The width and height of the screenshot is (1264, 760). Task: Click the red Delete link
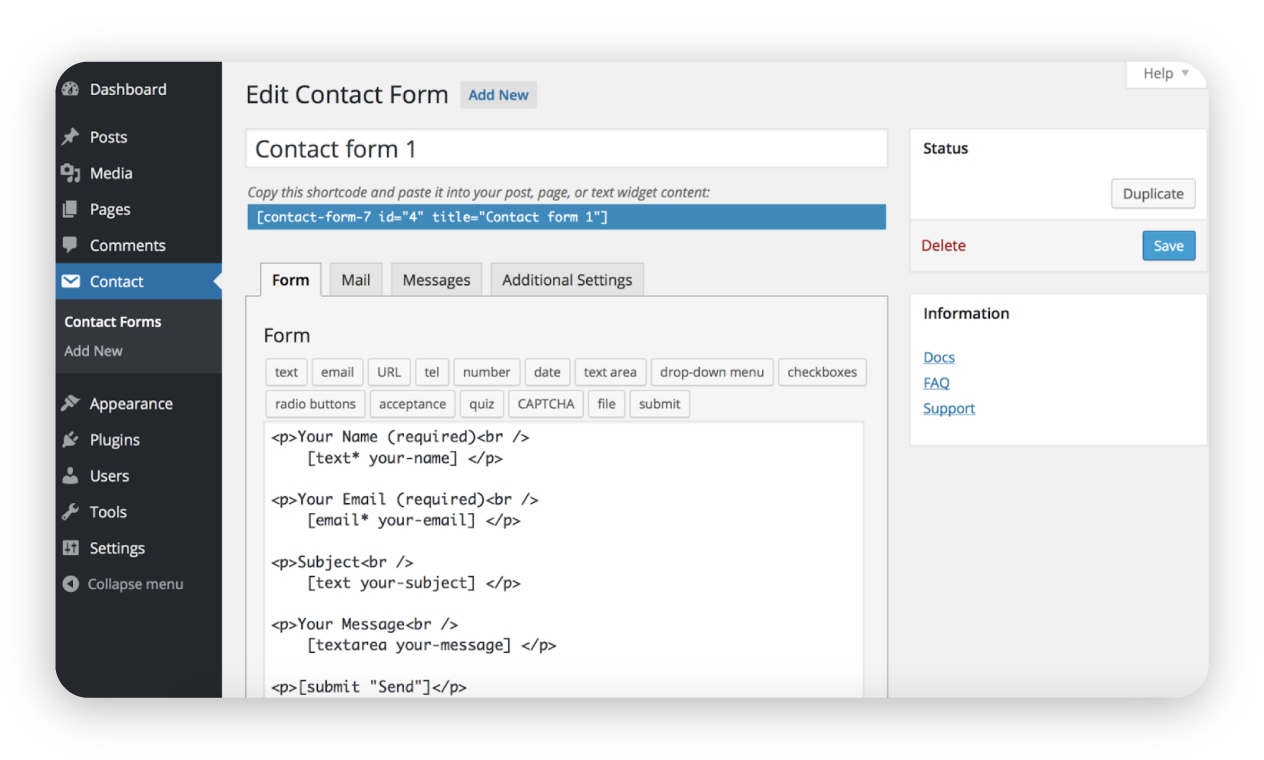pyautogui.click(x=943, y=246)
